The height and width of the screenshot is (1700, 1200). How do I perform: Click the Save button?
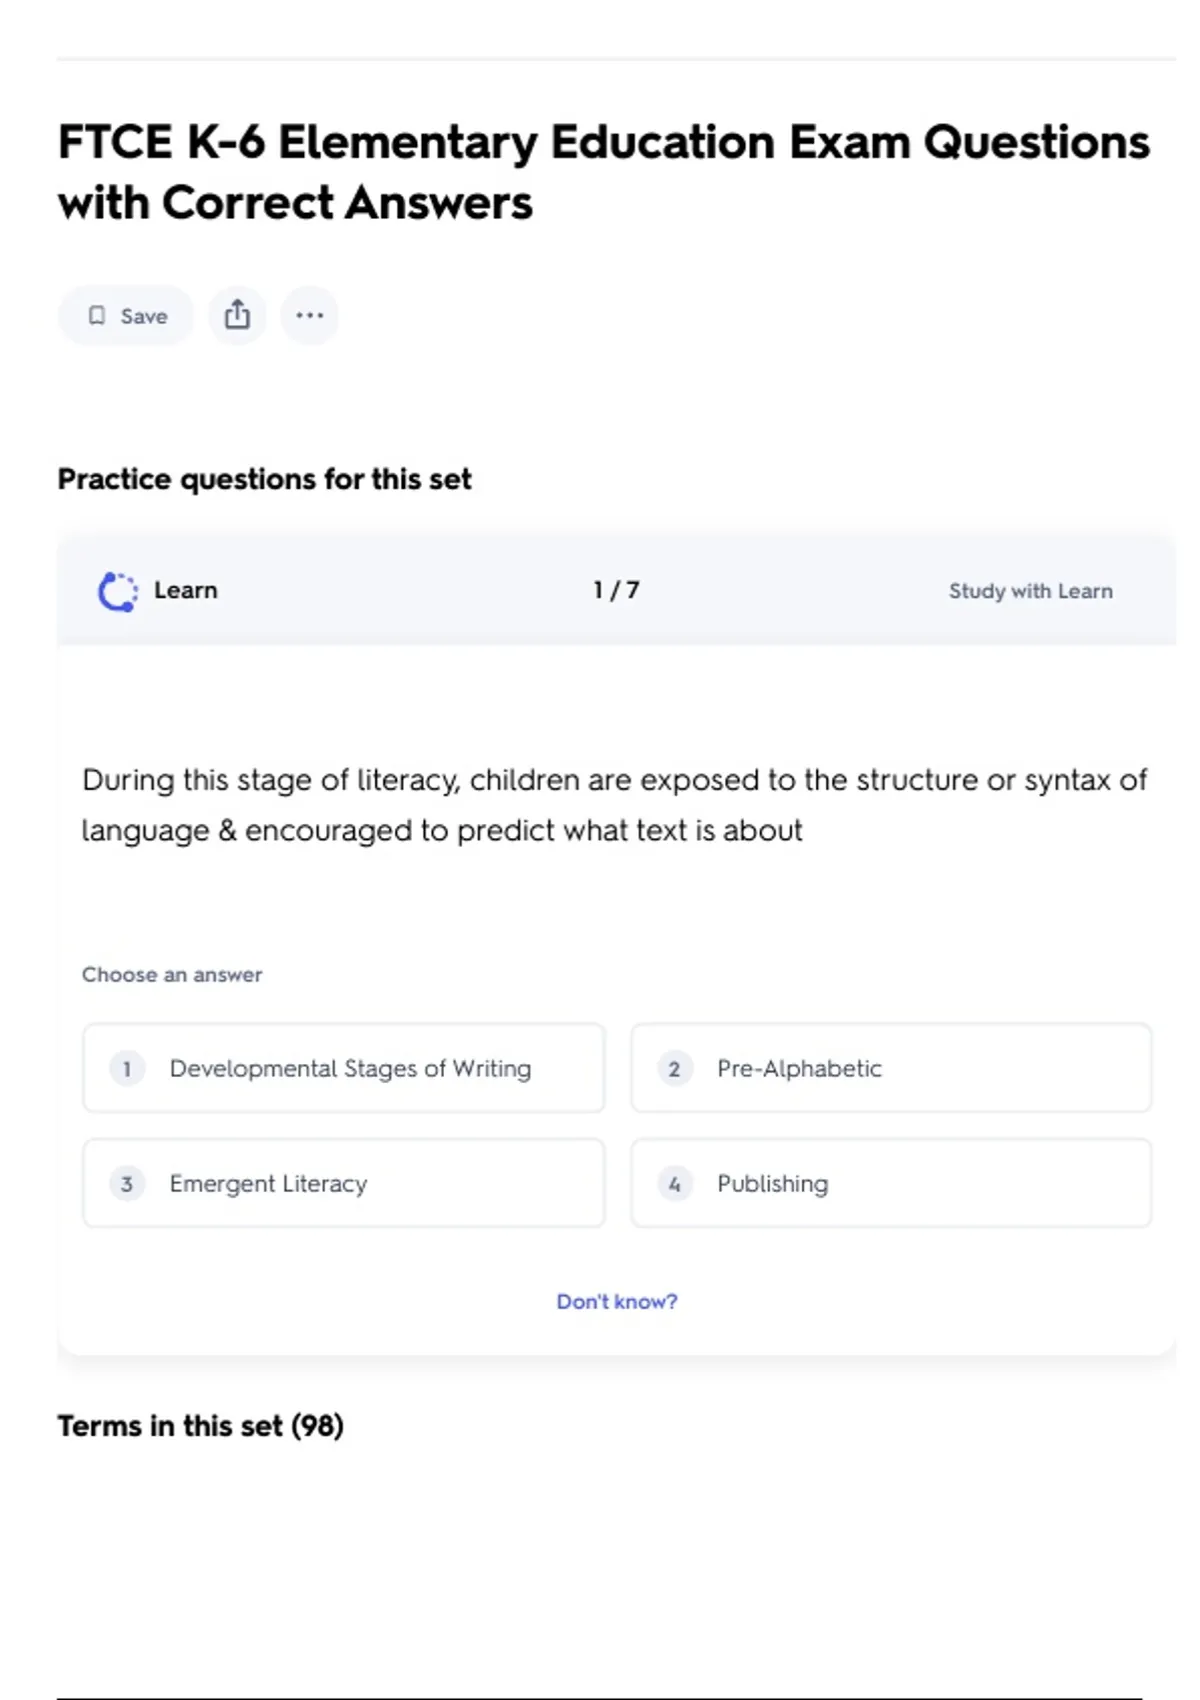tap(127, 316)
